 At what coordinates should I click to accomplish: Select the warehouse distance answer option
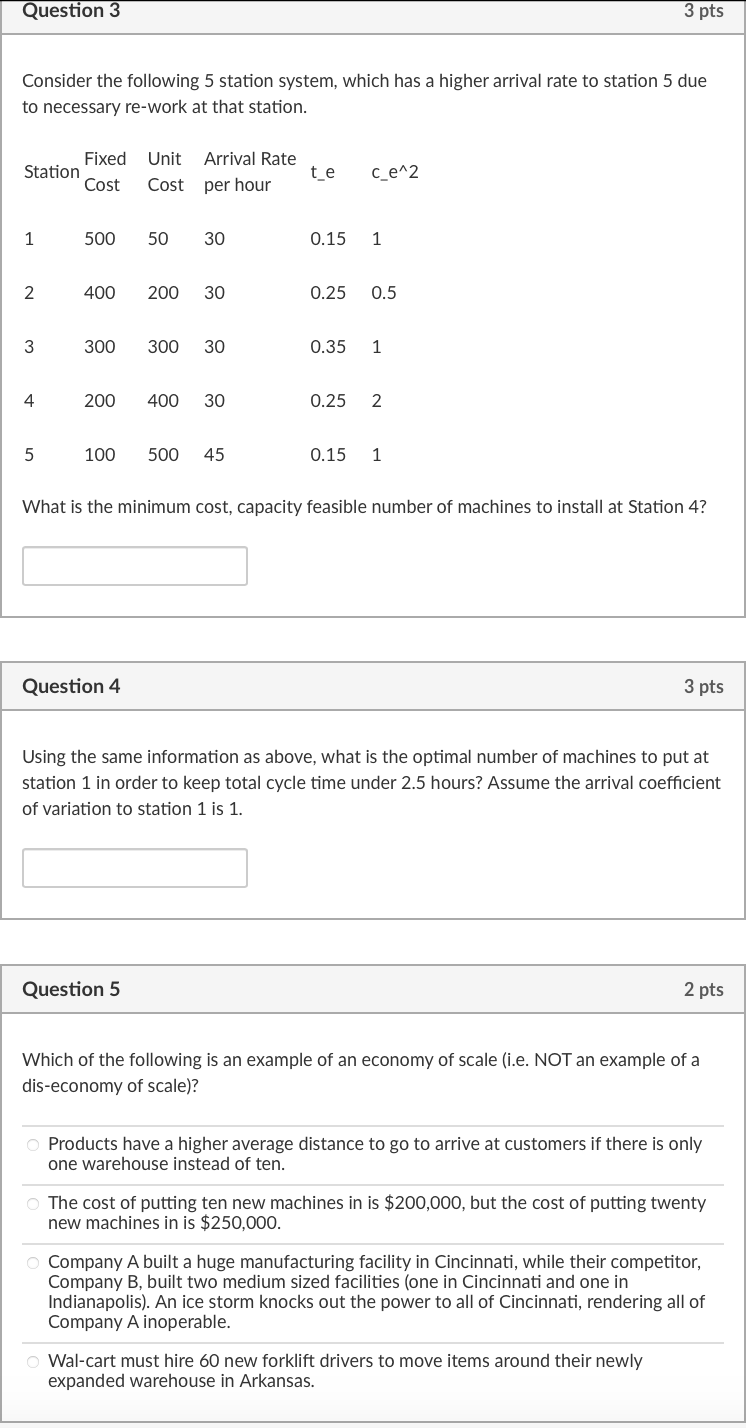coord(33,1144)
